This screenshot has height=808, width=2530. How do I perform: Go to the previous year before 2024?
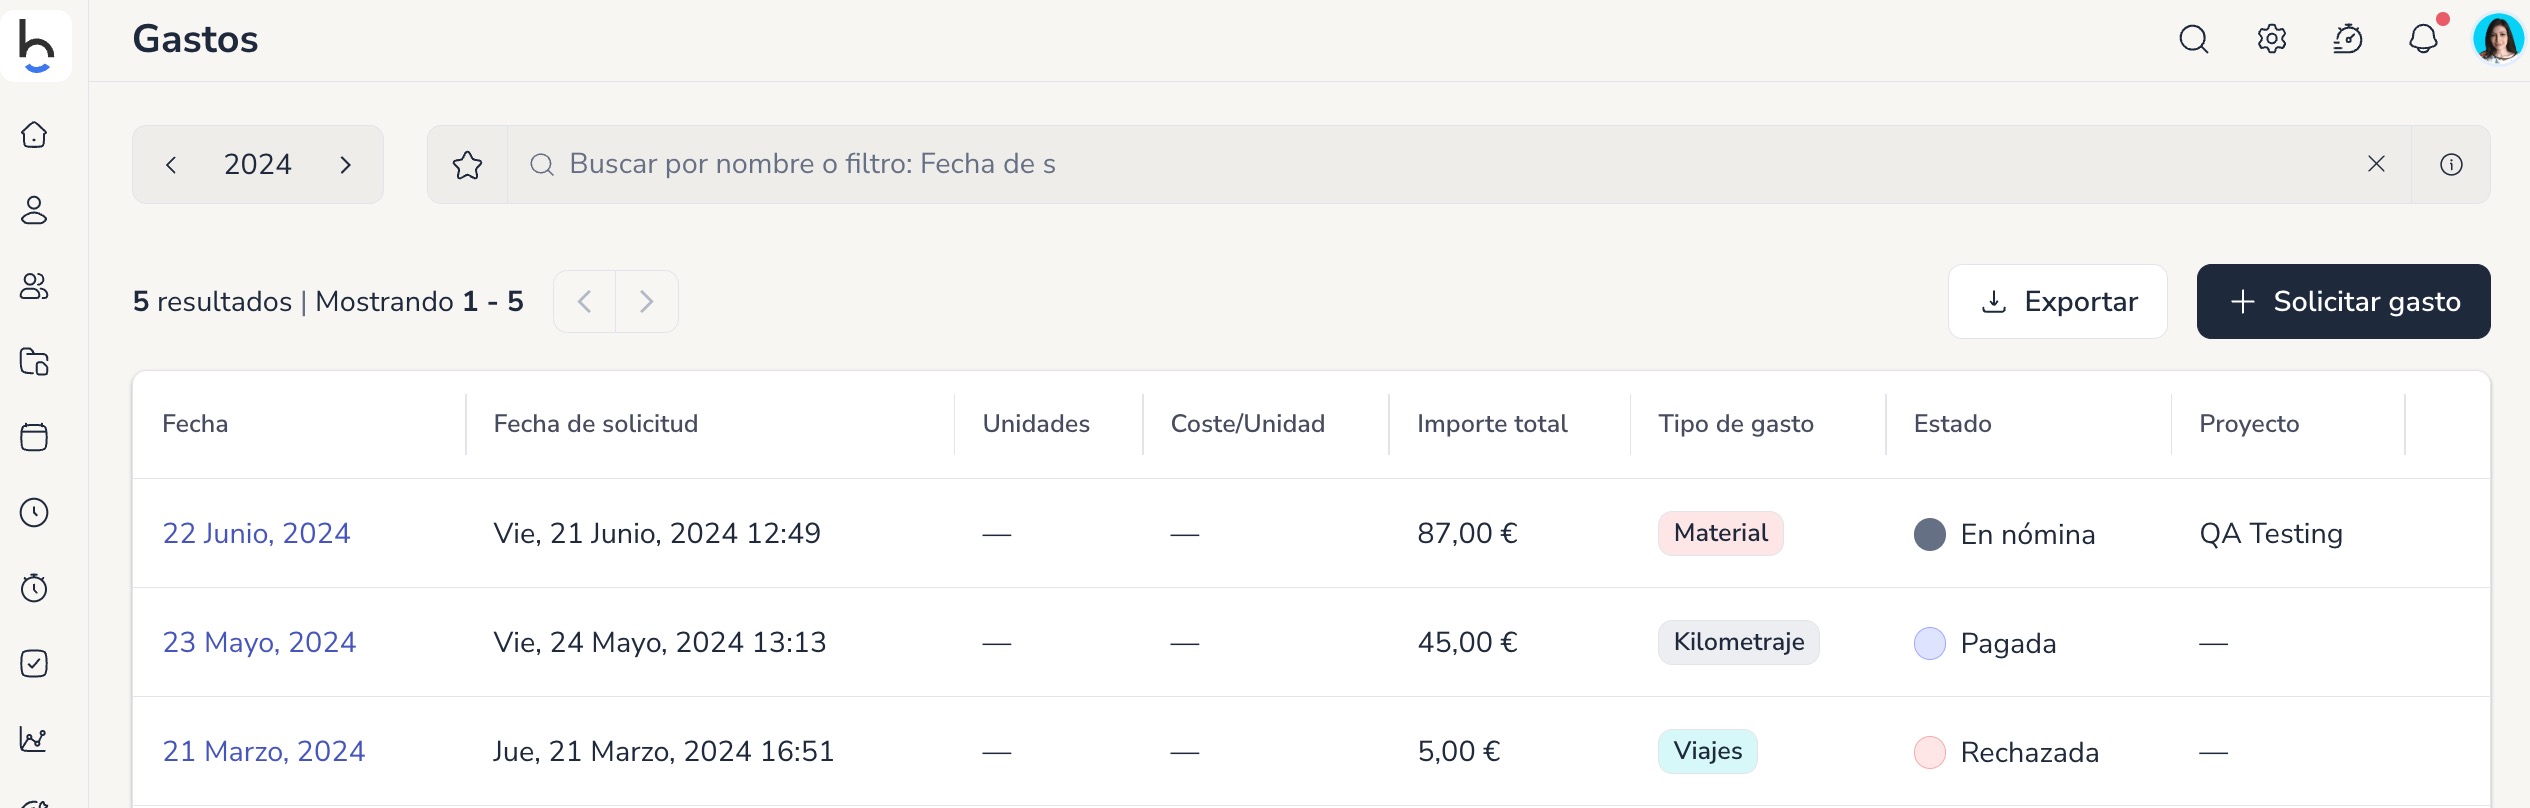click(x=171, y=164)
